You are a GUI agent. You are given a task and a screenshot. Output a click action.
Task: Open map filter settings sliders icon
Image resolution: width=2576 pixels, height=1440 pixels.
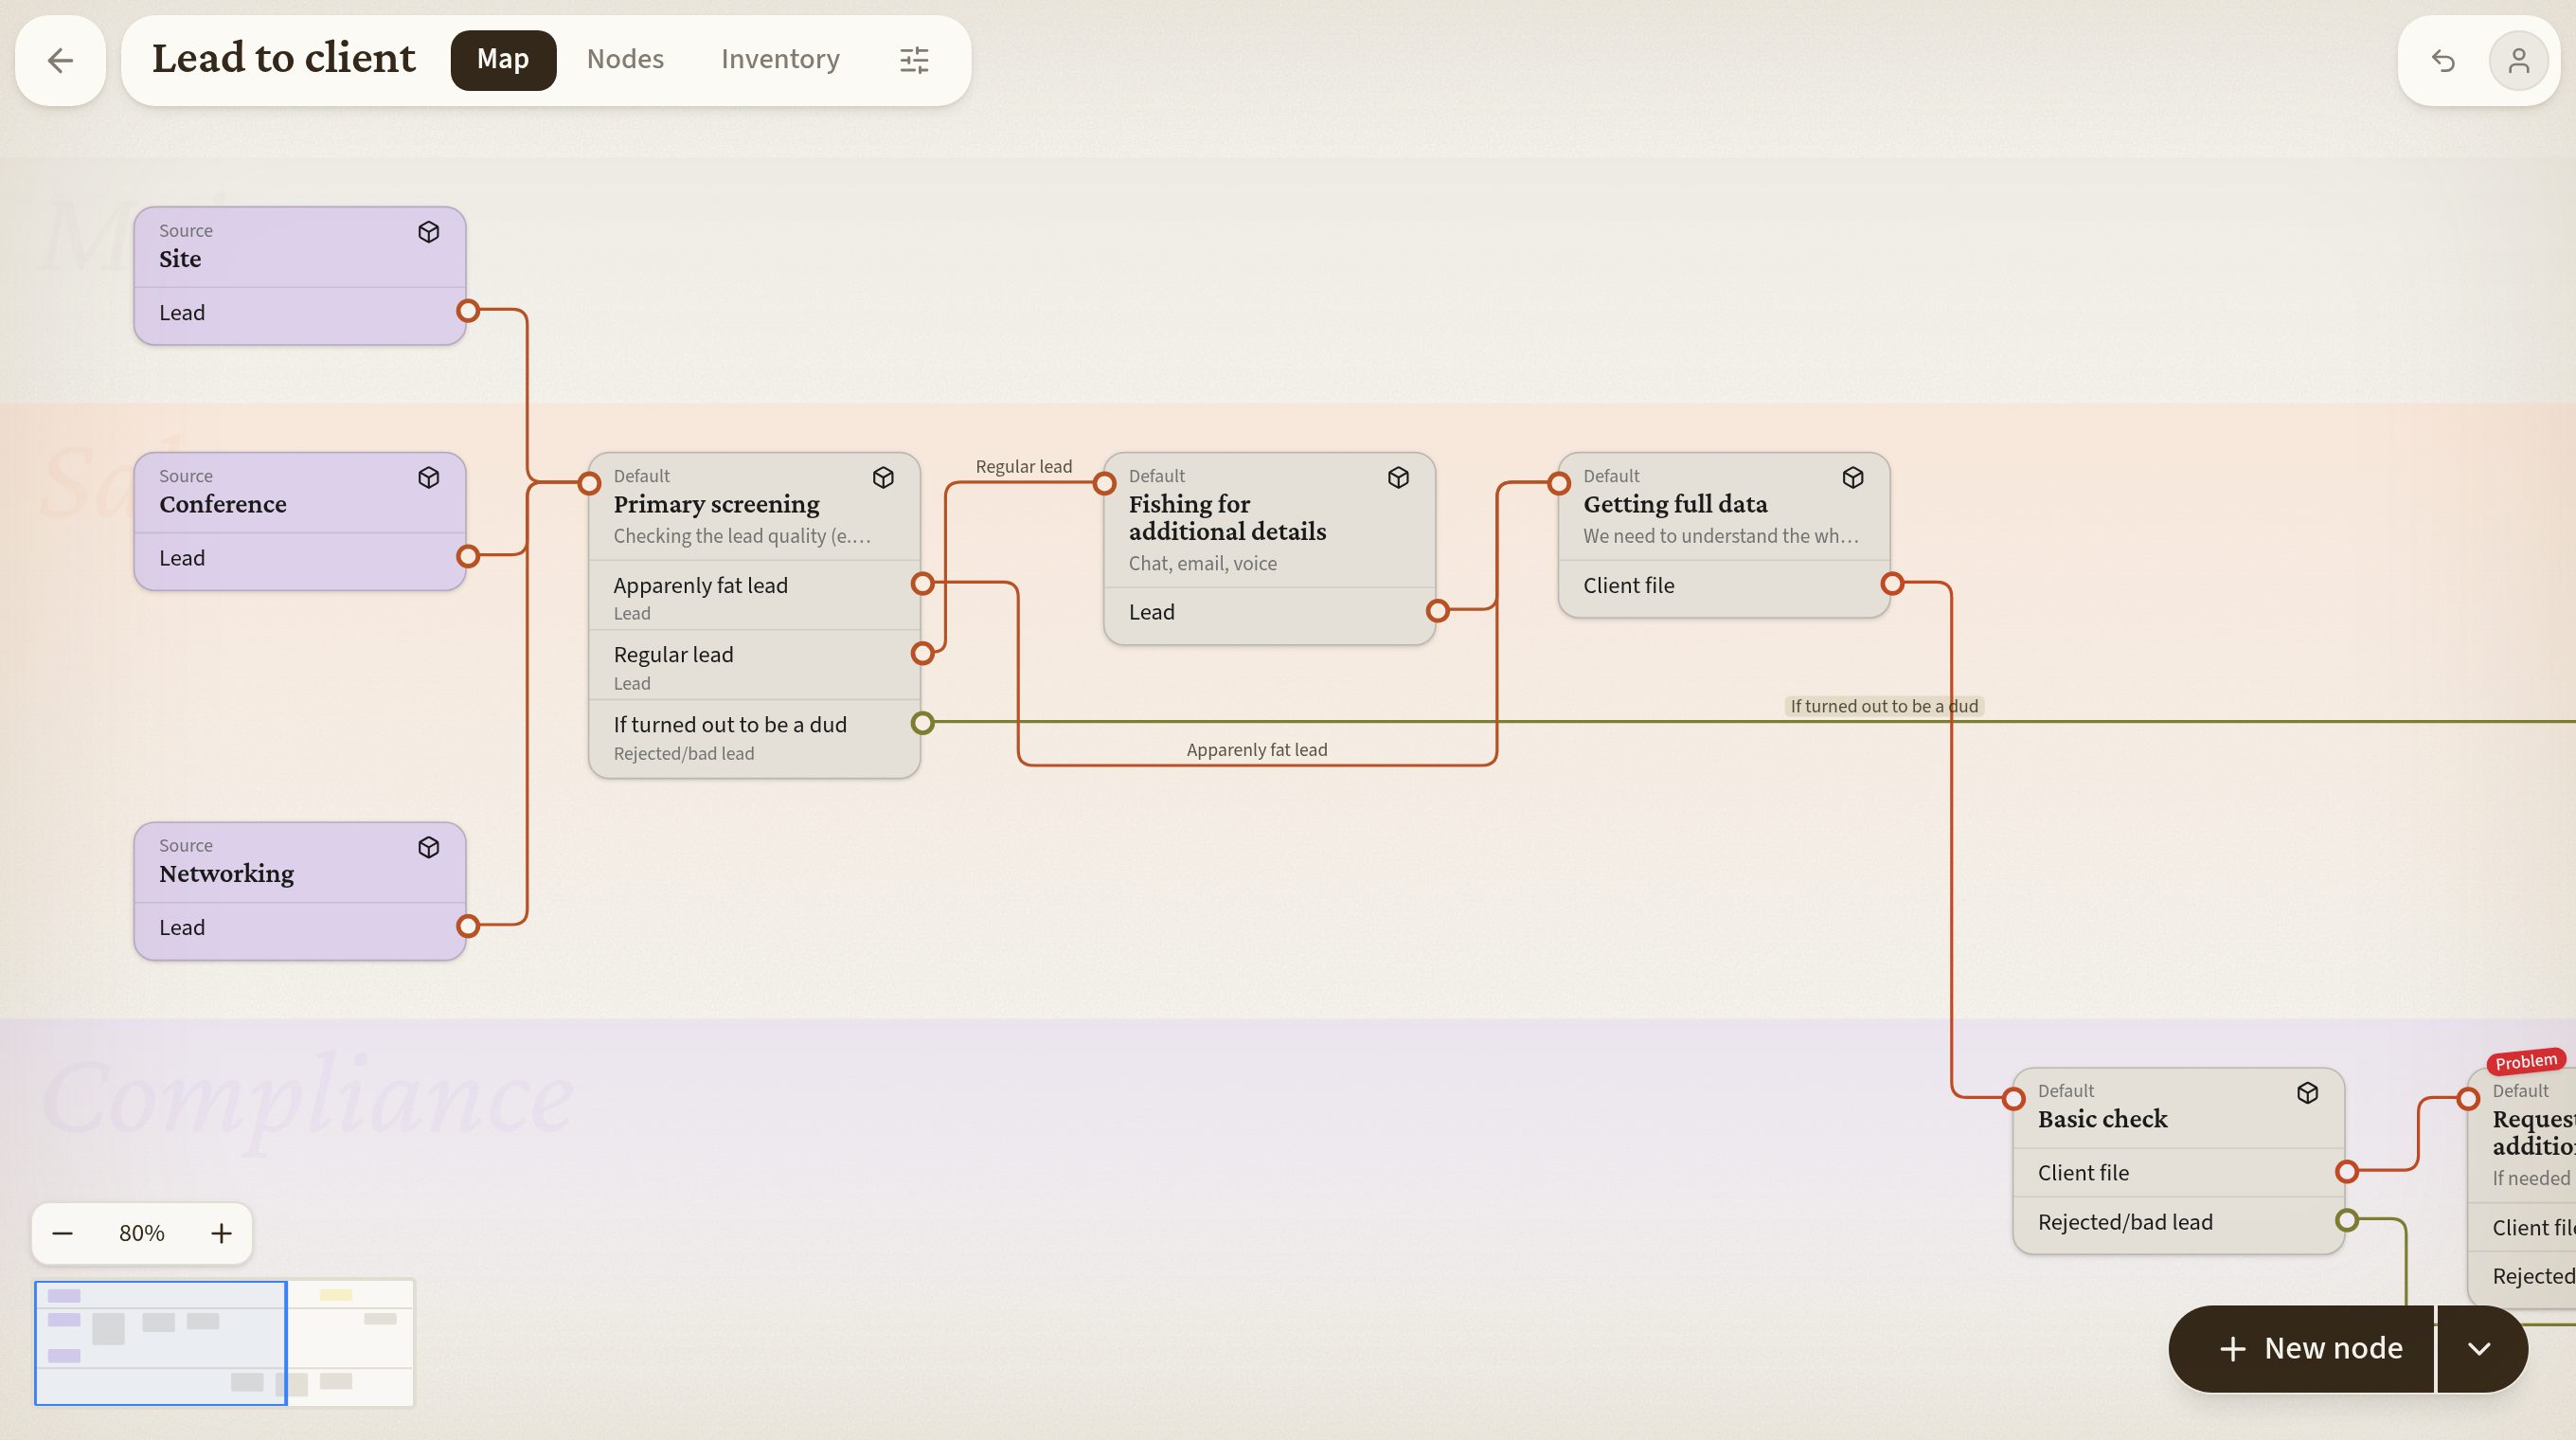(914, 60)
